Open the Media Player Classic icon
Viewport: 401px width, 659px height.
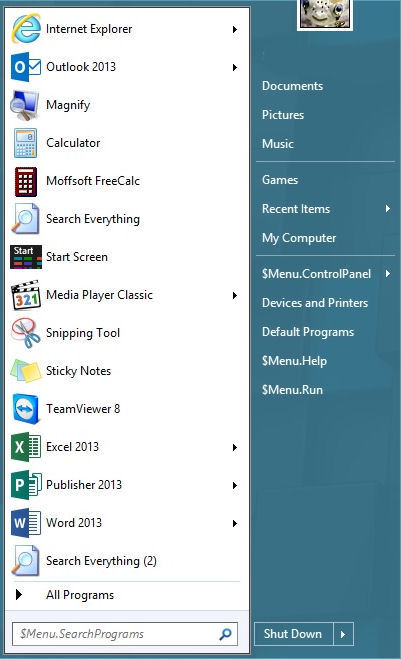[26, 295]
